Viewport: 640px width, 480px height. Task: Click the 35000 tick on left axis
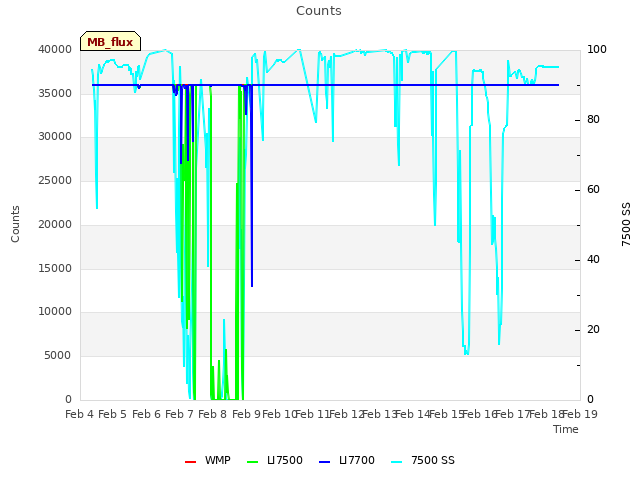(x=55, y=93)
